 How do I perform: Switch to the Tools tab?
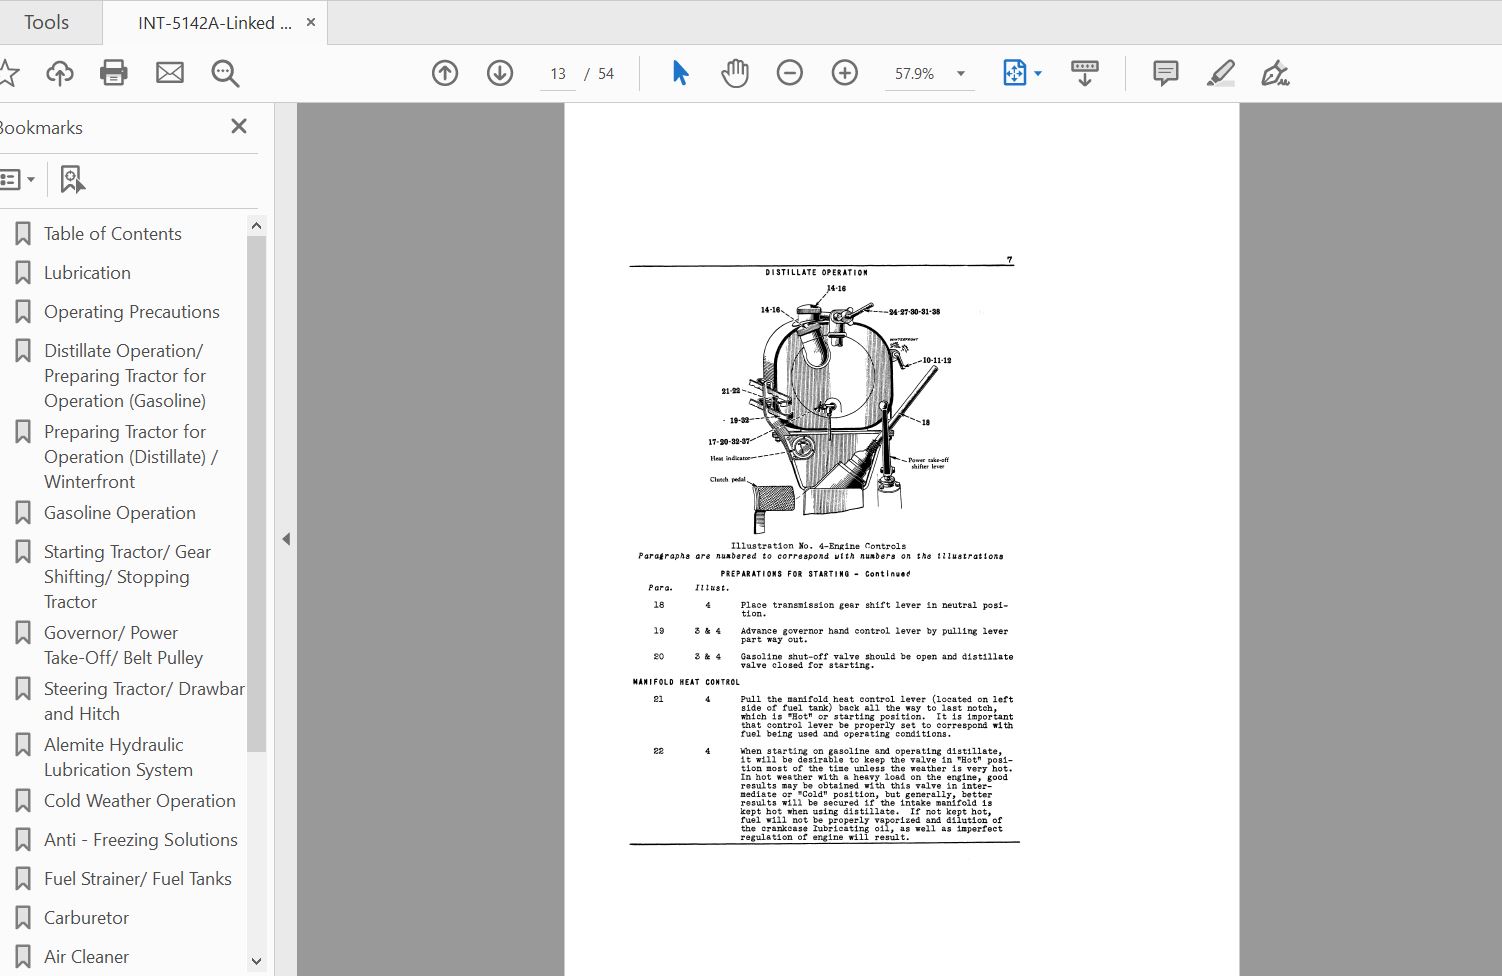[47, 22]
